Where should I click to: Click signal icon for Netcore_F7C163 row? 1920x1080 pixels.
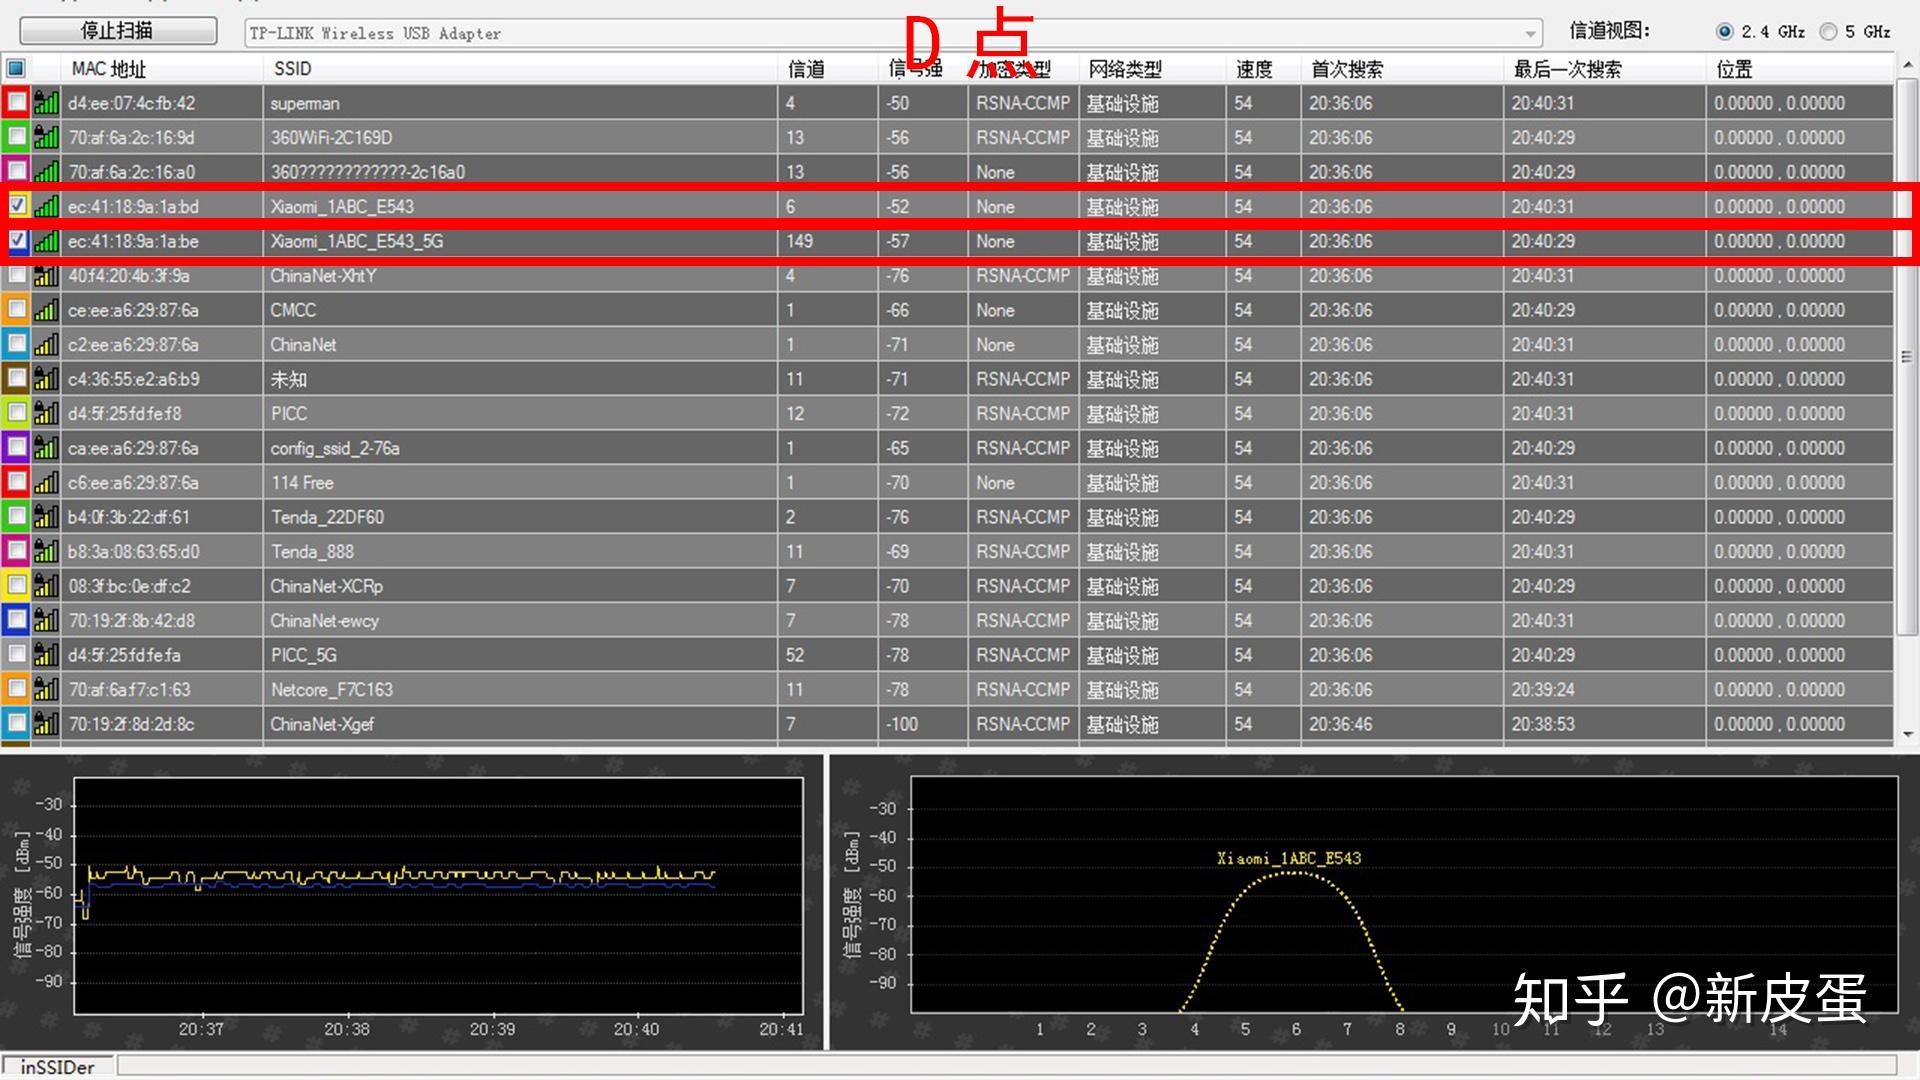click(46, 689)
